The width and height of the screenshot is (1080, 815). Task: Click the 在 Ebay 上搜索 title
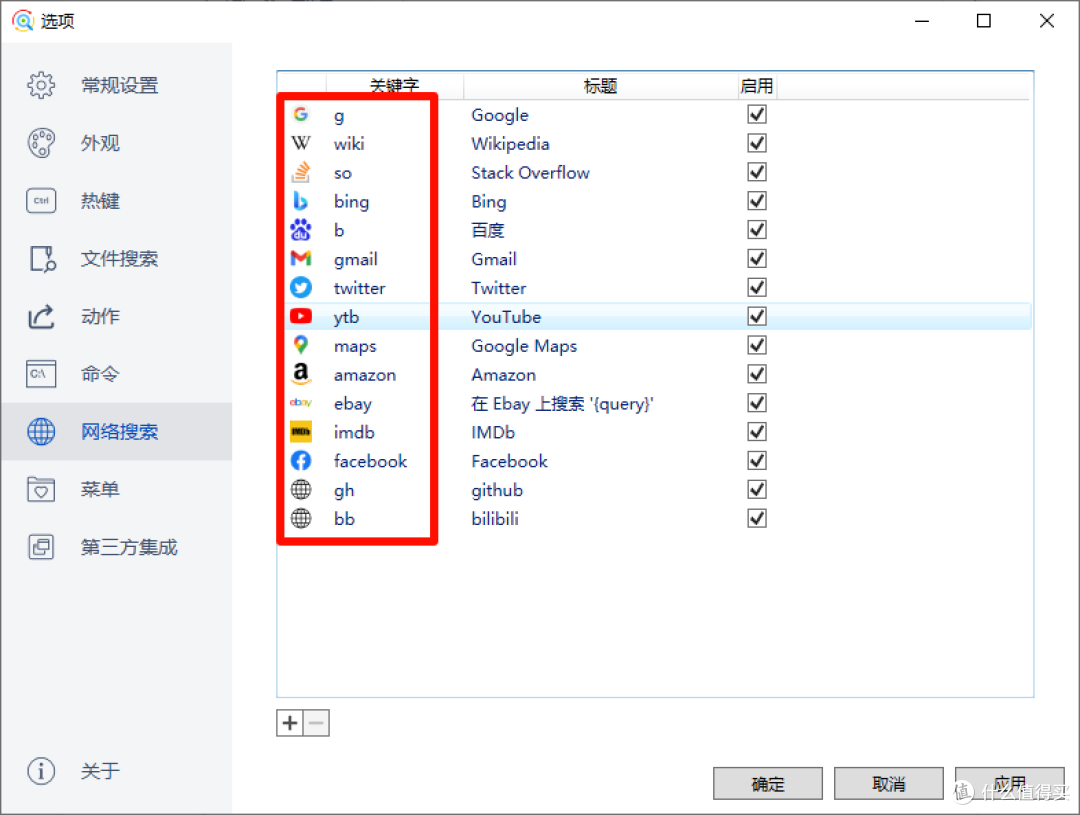pyautogui.click(x=562, y=403)
